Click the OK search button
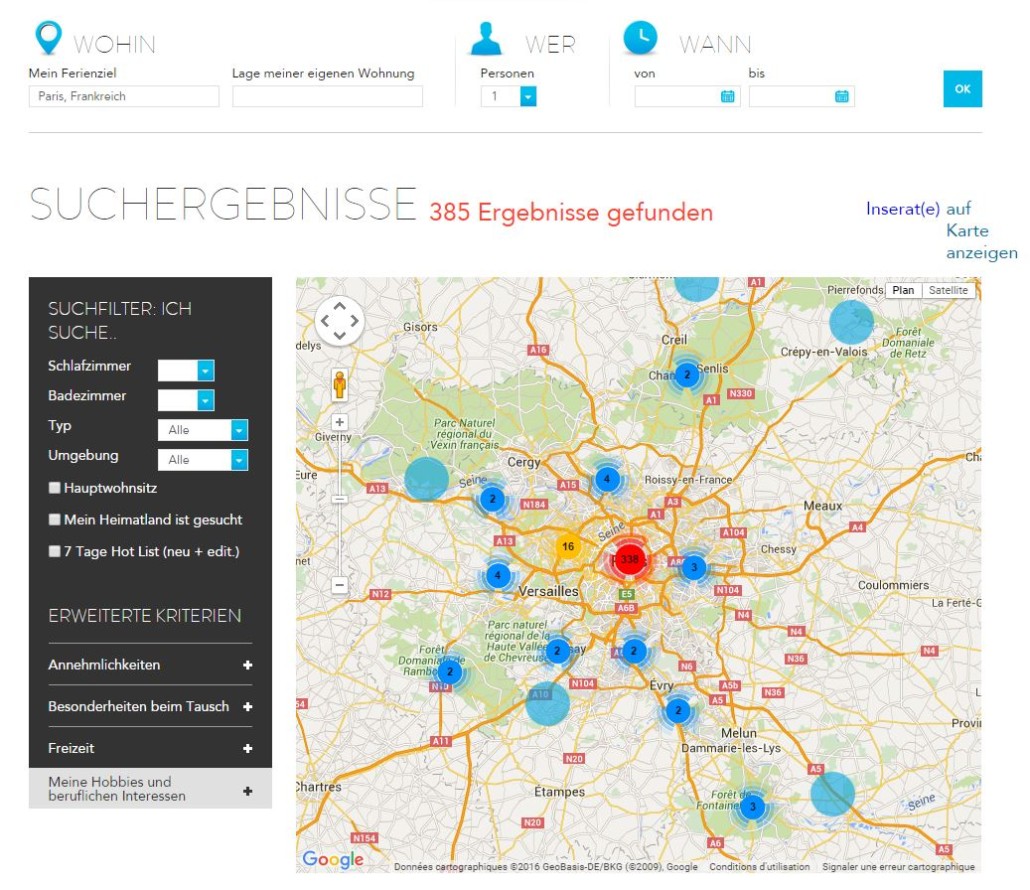This screenshot has width=1030, height=890. (962, 89)
